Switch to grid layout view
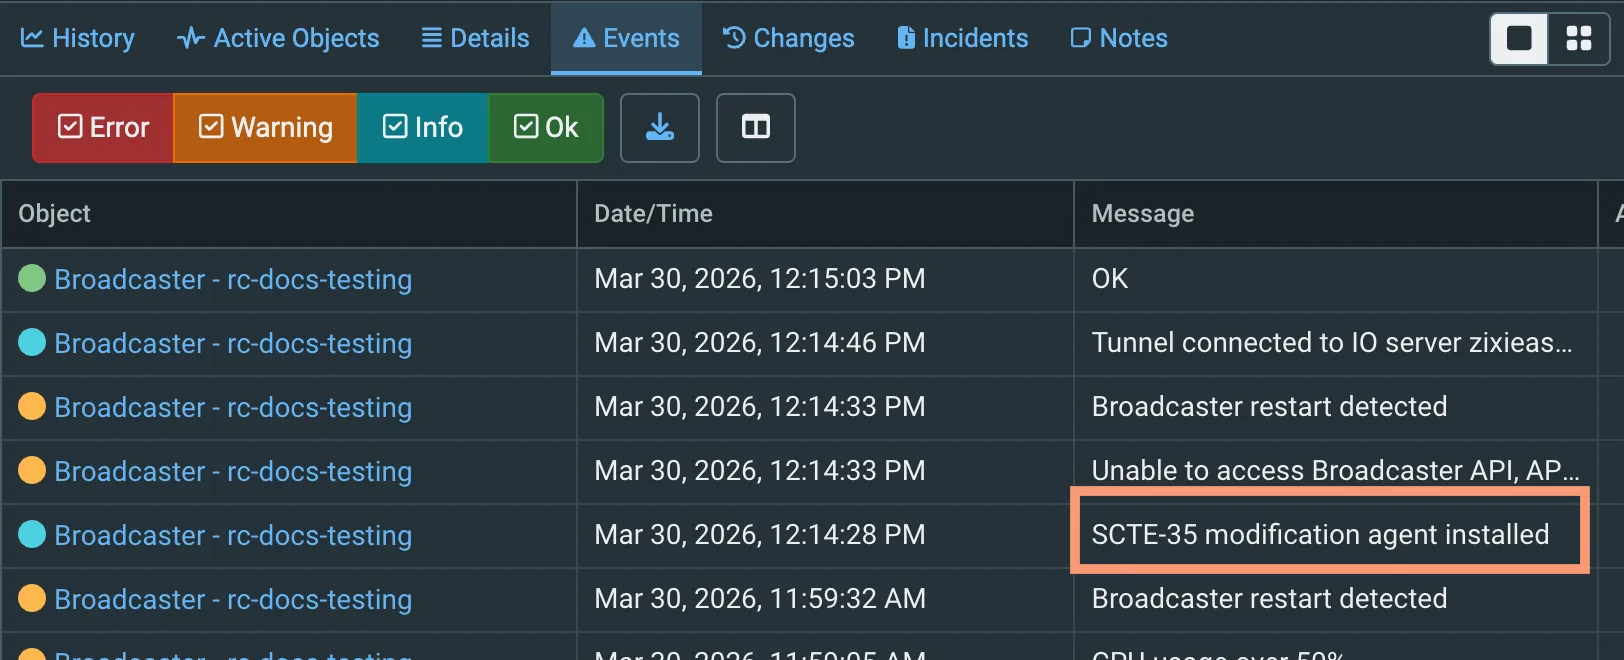The height and width of the screenshot is (660, 1624). pyautogui.click(x=1579, y=38)
